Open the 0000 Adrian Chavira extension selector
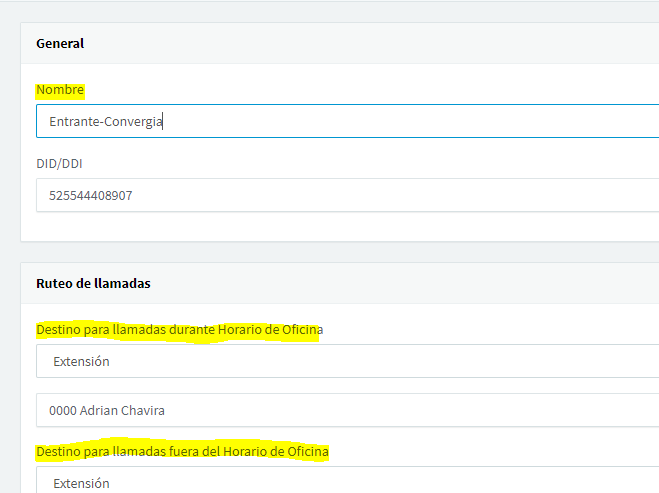659x493 pixels. tap(348, 410)
